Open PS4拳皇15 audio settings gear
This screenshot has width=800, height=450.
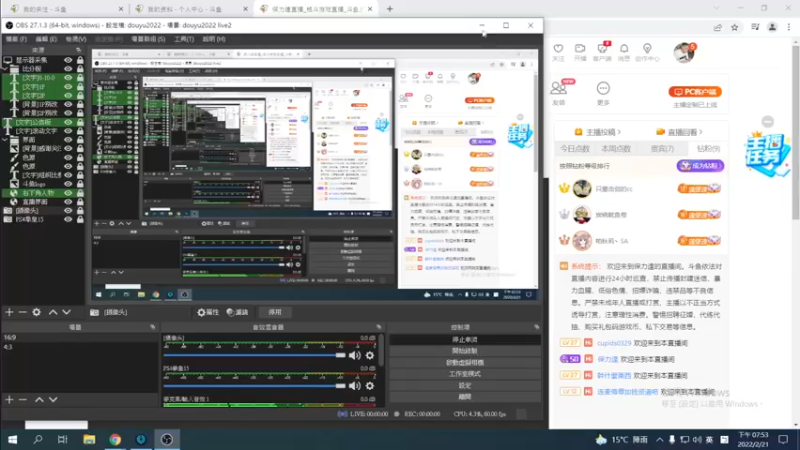tap(370, 386)
